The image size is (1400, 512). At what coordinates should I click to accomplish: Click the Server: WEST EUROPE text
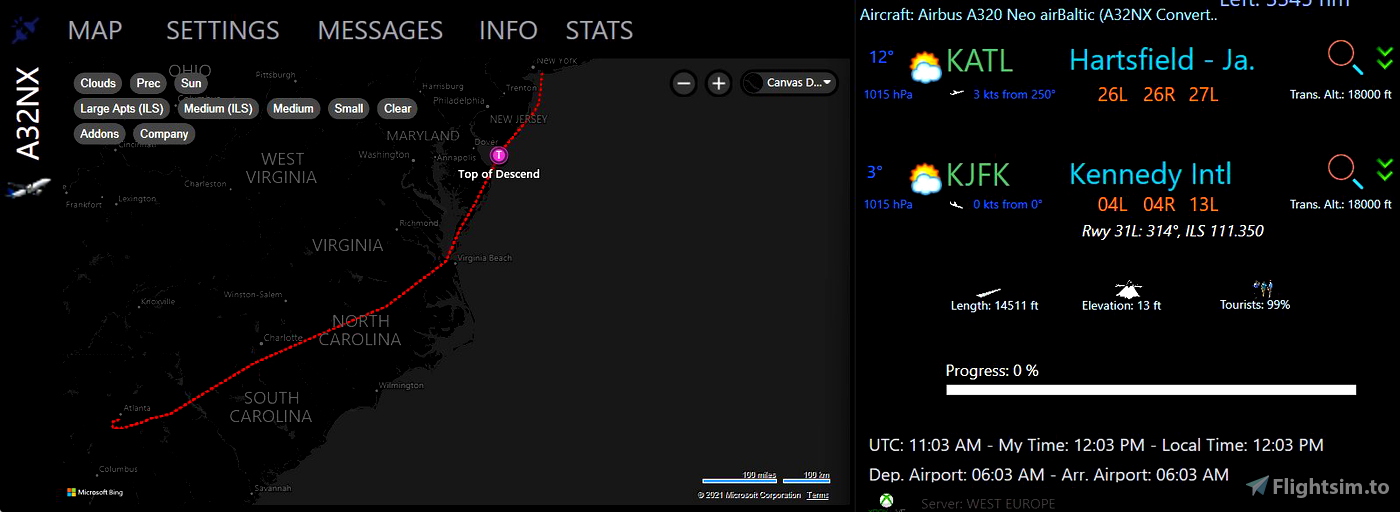988,504
